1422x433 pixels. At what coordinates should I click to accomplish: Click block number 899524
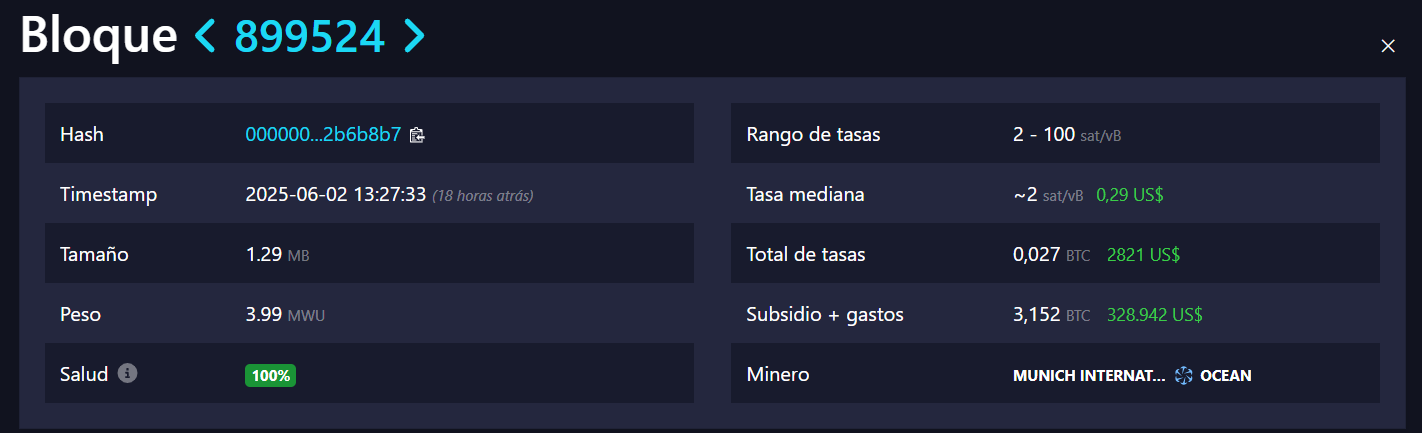309,36
